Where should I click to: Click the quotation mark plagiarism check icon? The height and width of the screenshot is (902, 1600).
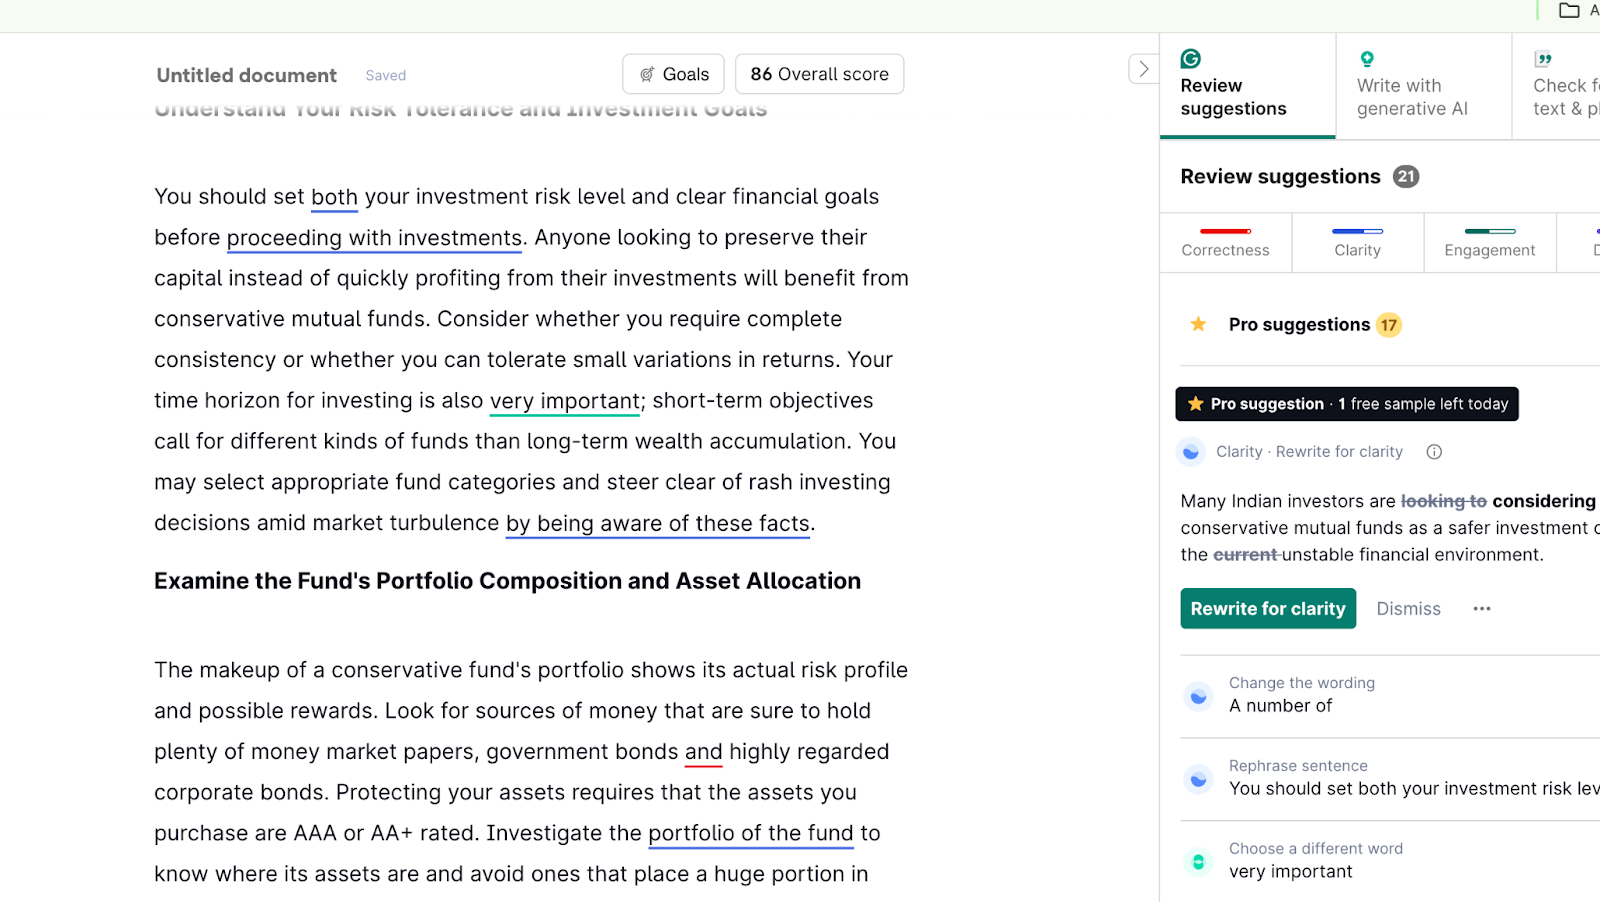(1543, 59)
